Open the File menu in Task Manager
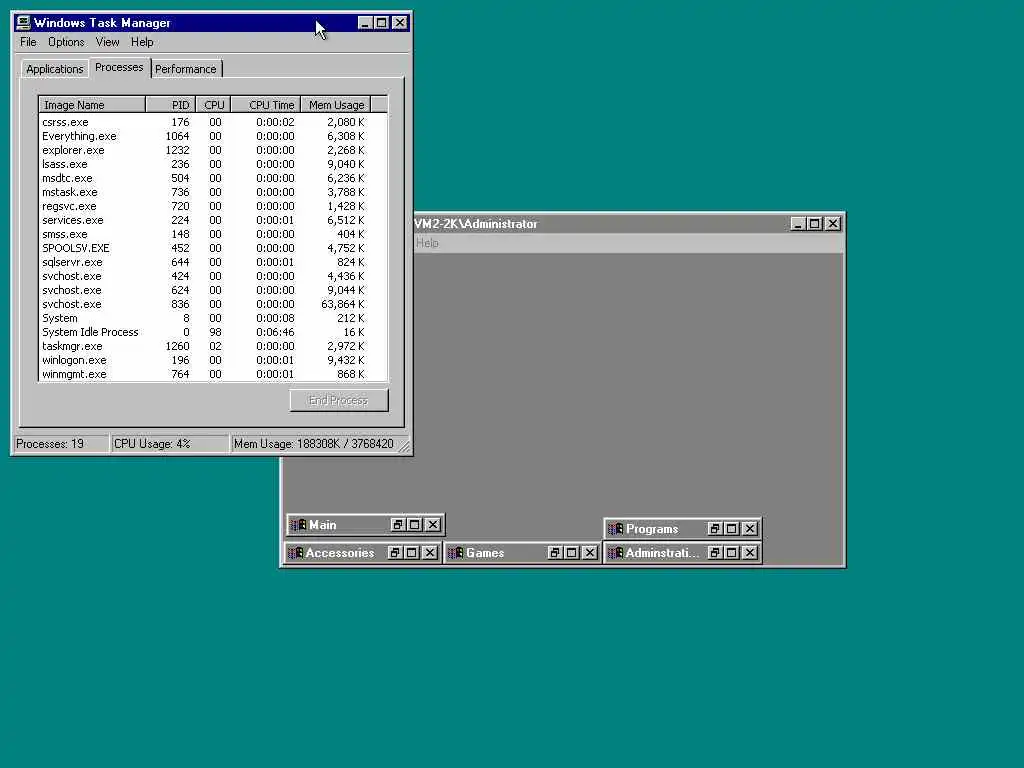 (x=28, y=42)
